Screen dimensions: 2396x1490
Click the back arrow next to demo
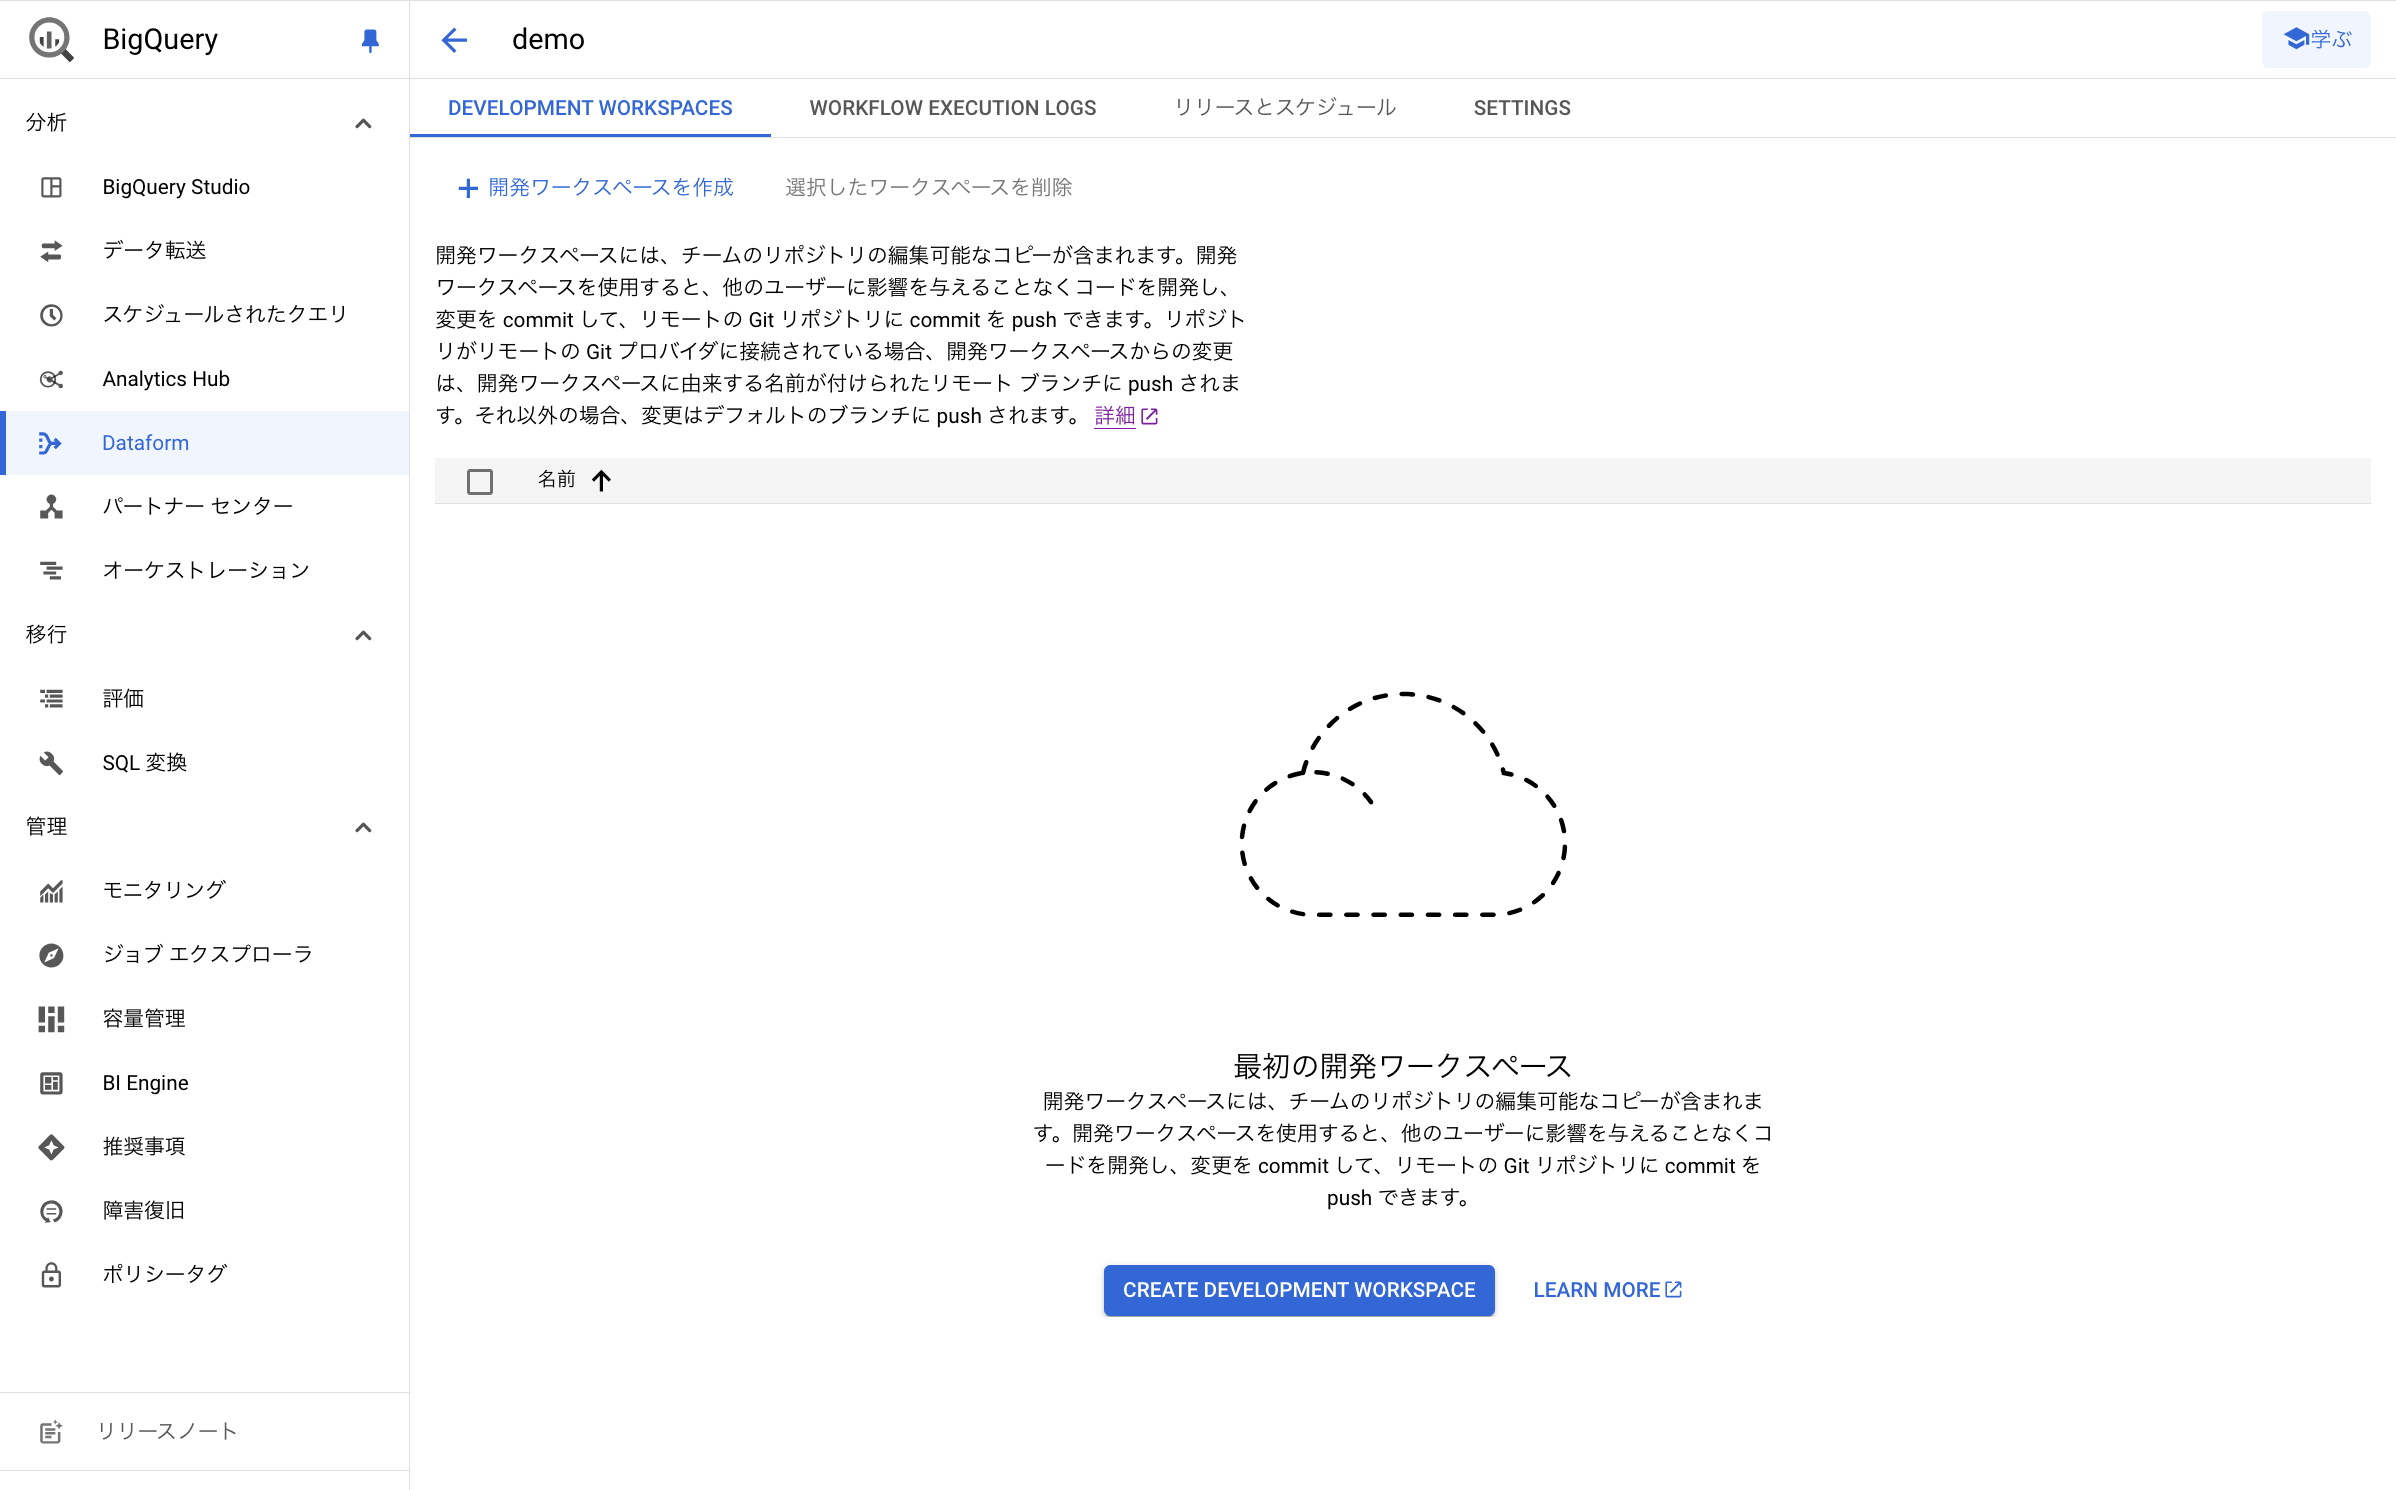(454, 40)
